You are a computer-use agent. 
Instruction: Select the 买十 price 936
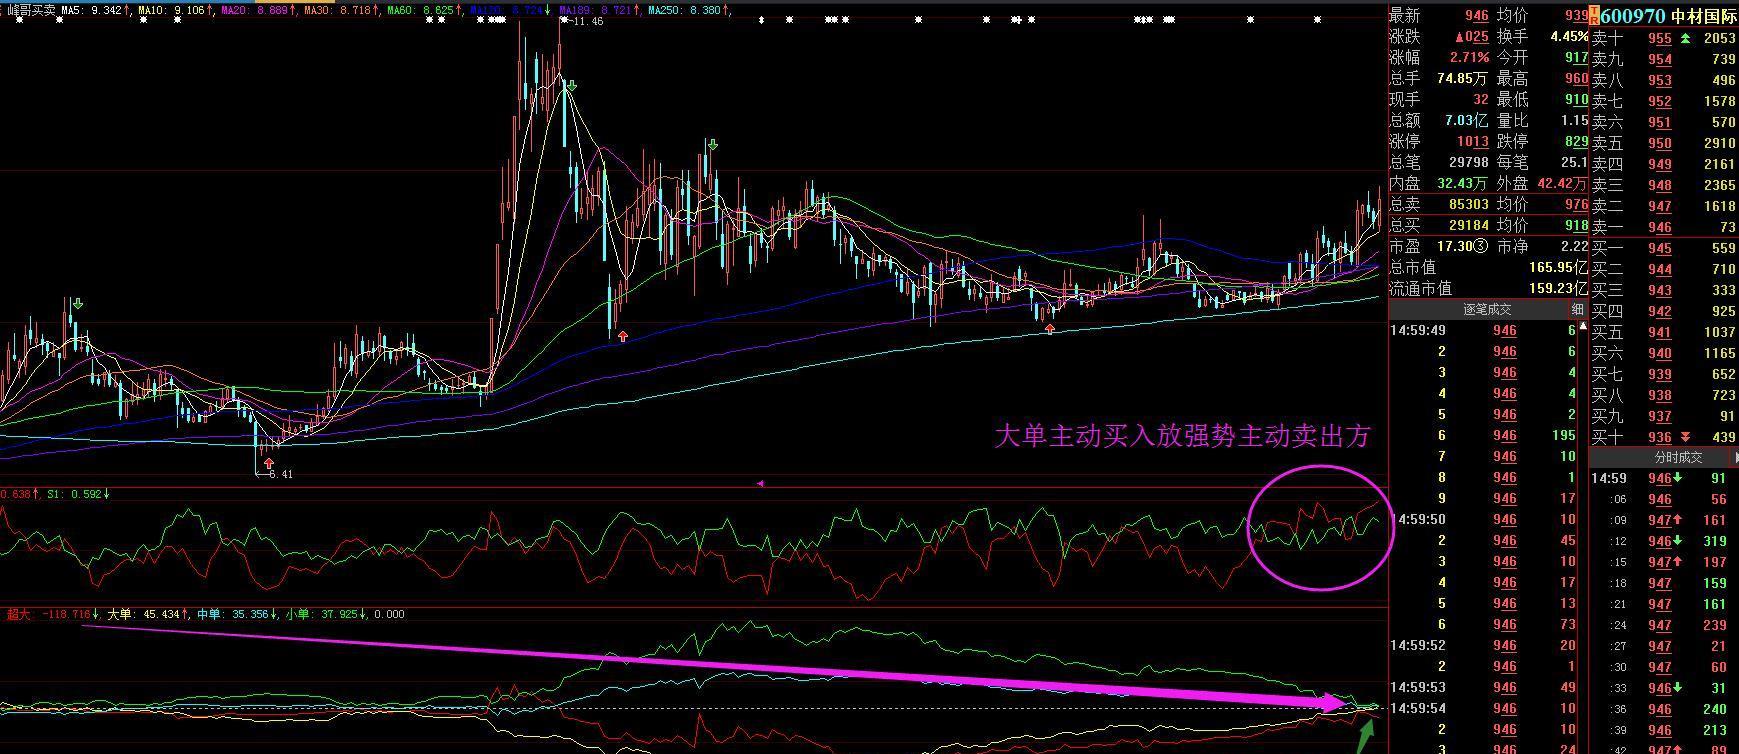(x=1660, y=437)
